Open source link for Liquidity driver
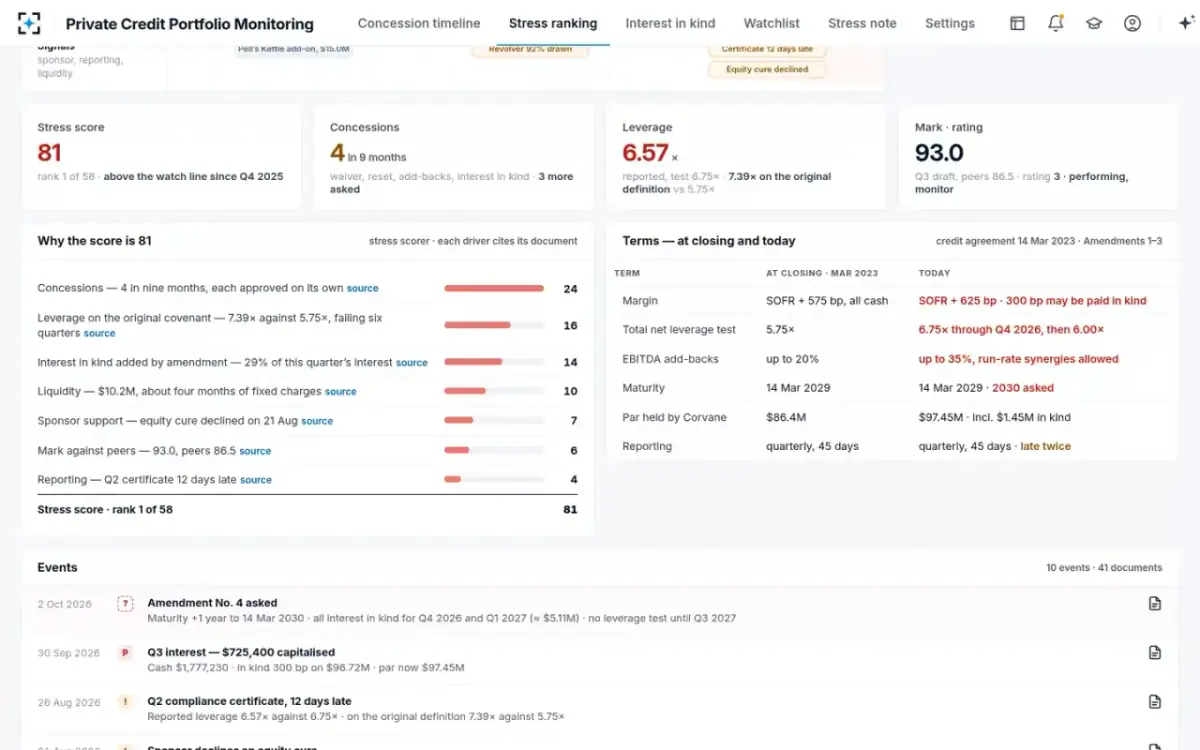Viewport: 1200px width, 750px height. [x=341, y=392]
